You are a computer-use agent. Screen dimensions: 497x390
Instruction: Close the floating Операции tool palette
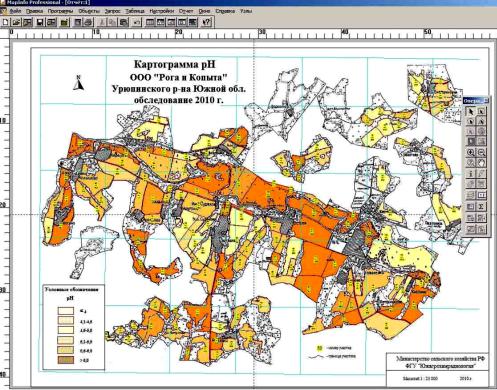pos(486,101)
